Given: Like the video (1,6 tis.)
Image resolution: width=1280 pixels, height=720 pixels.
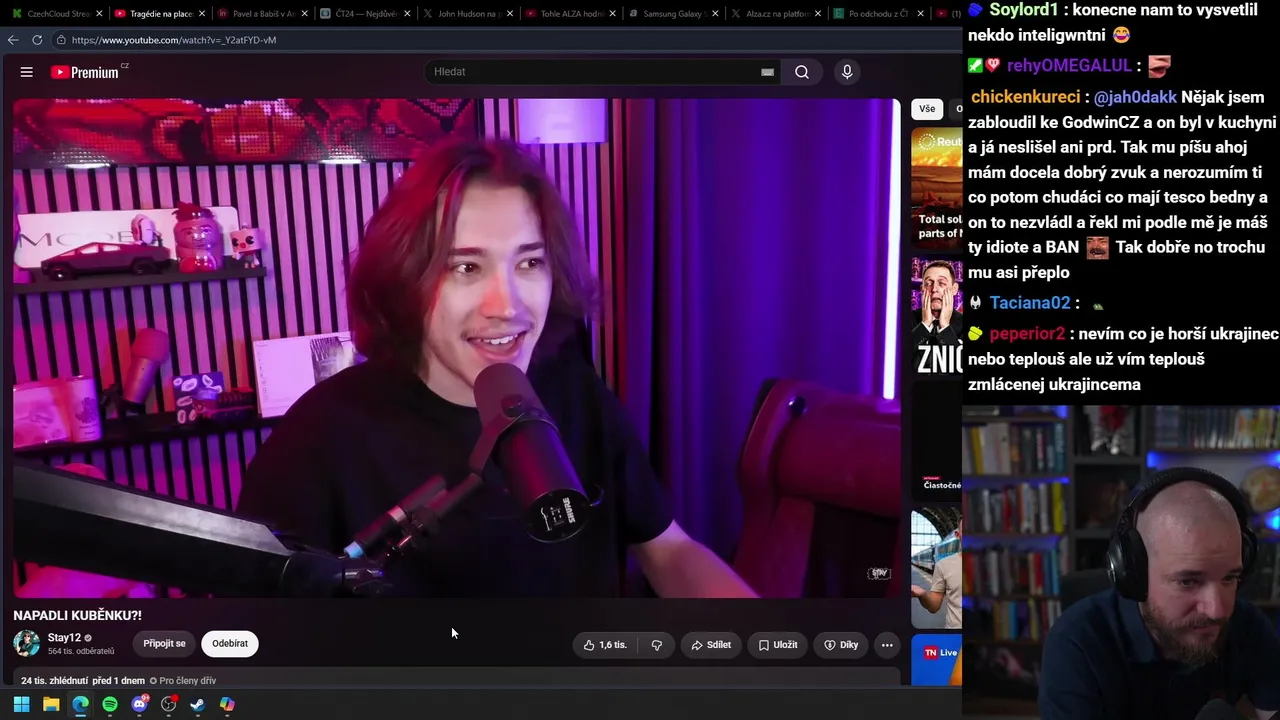Looking at the screenshot, I should 605,645.
